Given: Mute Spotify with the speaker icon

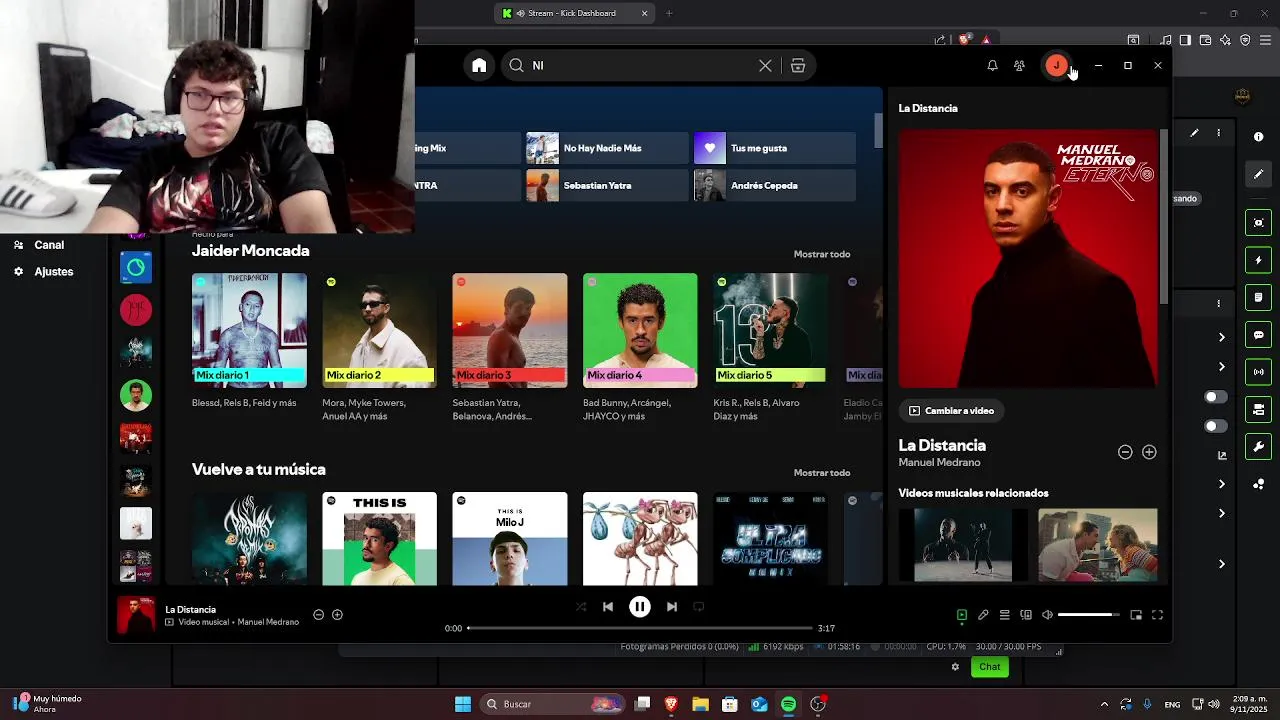Looking at the screenshot, I should click(x=1047, y=615).
